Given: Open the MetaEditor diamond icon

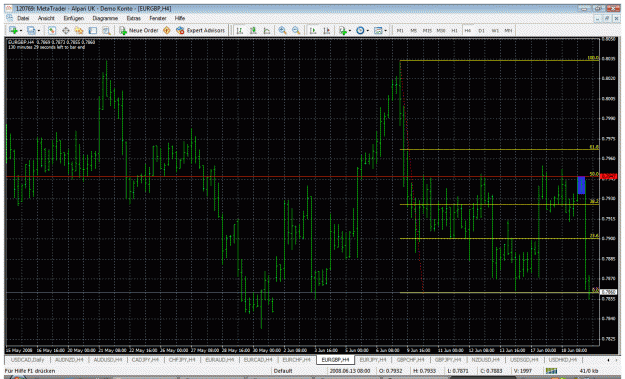Looking at the screenshot, I should (x=167, y=30).
